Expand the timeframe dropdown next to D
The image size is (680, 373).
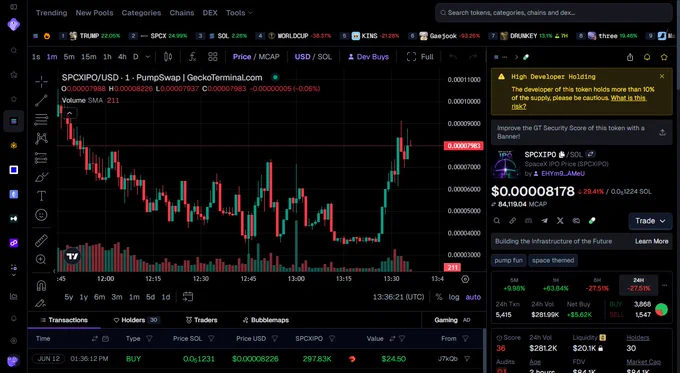pos(147,57)
